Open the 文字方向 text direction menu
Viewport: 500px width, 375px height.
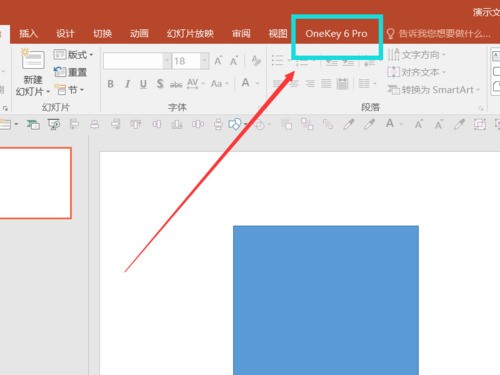click(417, 54)
